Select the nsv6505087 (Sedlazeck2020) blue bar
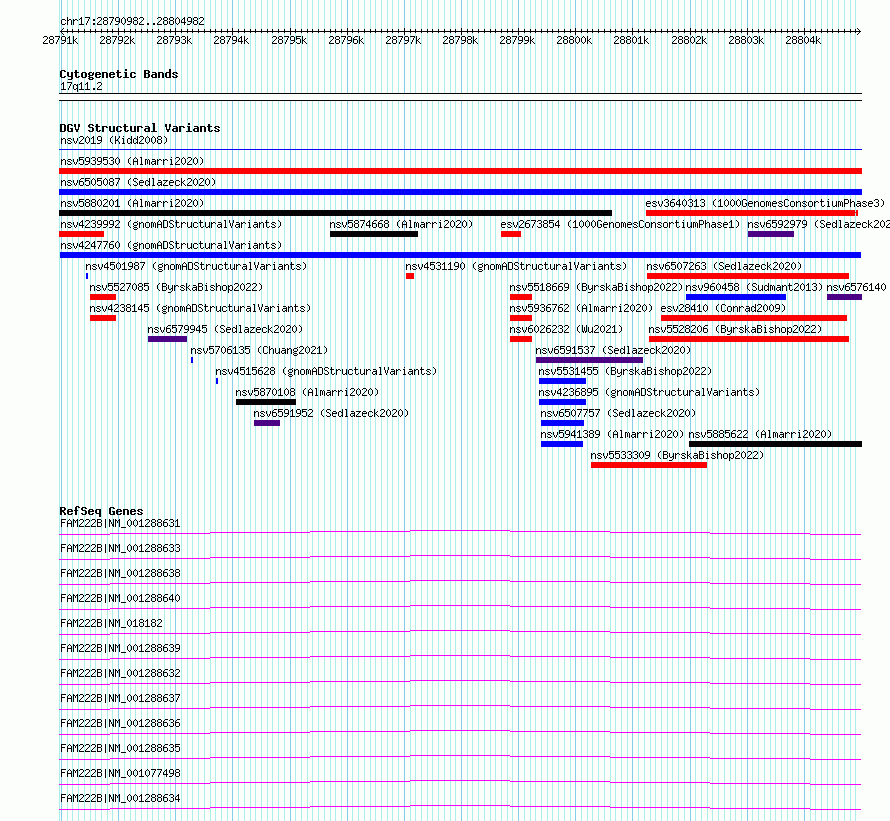The width and height of the screenshot is (890, 821). pyautogui.click(x=460, y=192)
